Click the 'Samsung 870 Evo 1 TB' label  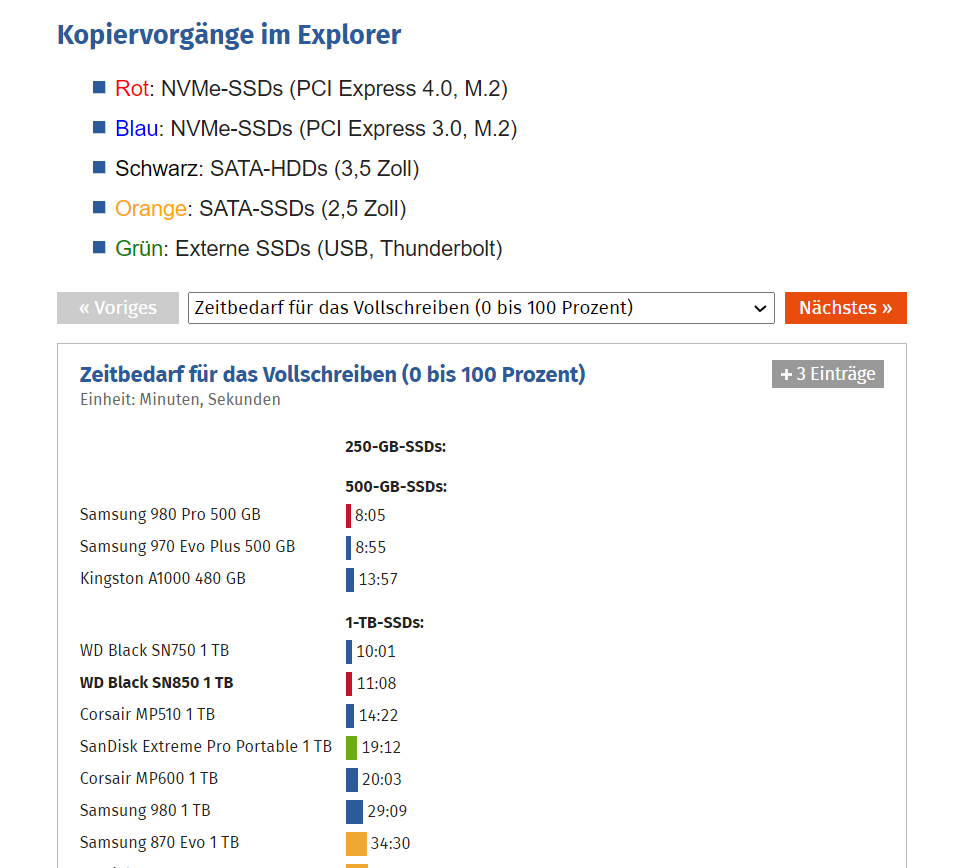[159, 842]
